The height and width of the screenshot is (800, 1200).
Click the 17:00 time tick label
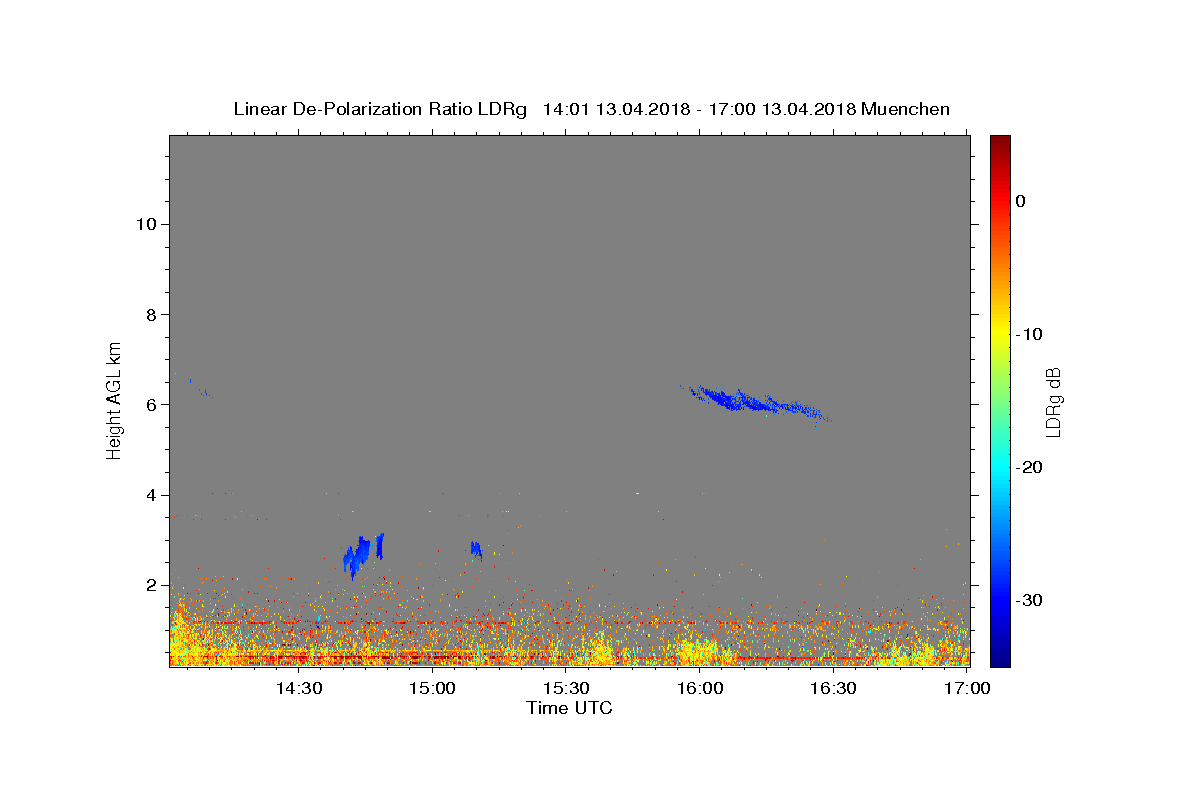[967, 688]
